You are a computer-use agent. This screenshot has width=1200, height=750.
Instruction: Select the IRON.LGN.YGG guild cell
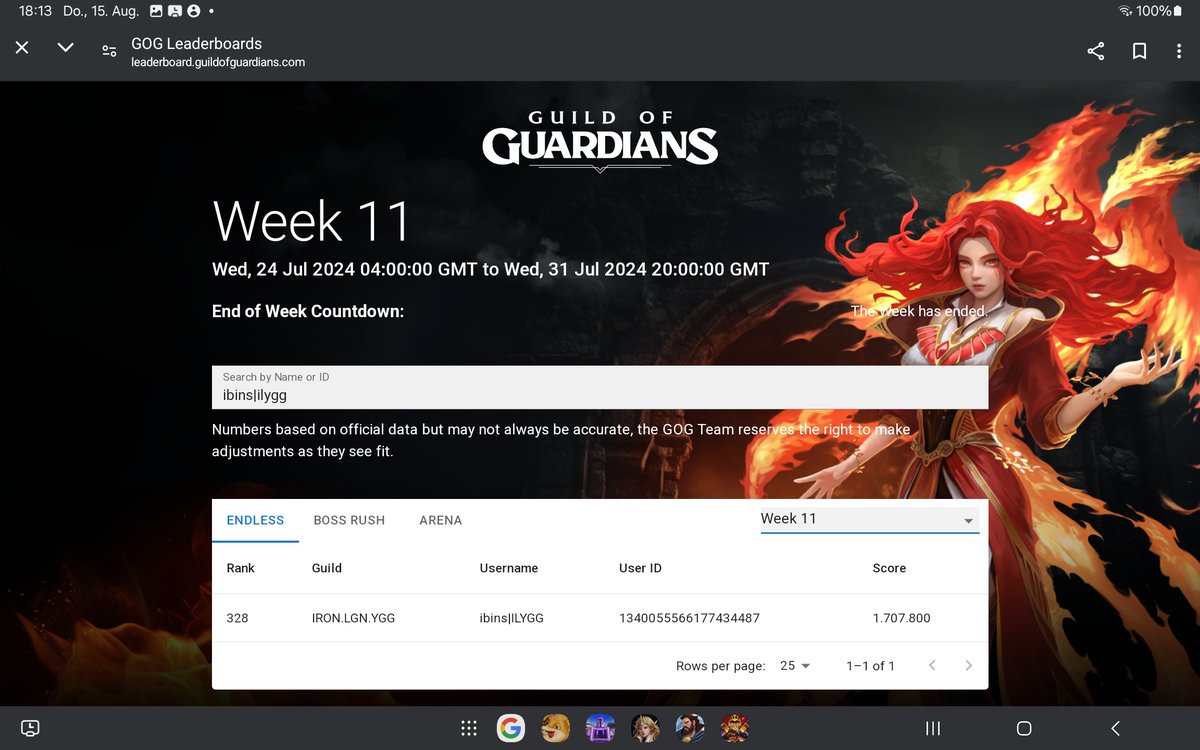coord(355,618)
